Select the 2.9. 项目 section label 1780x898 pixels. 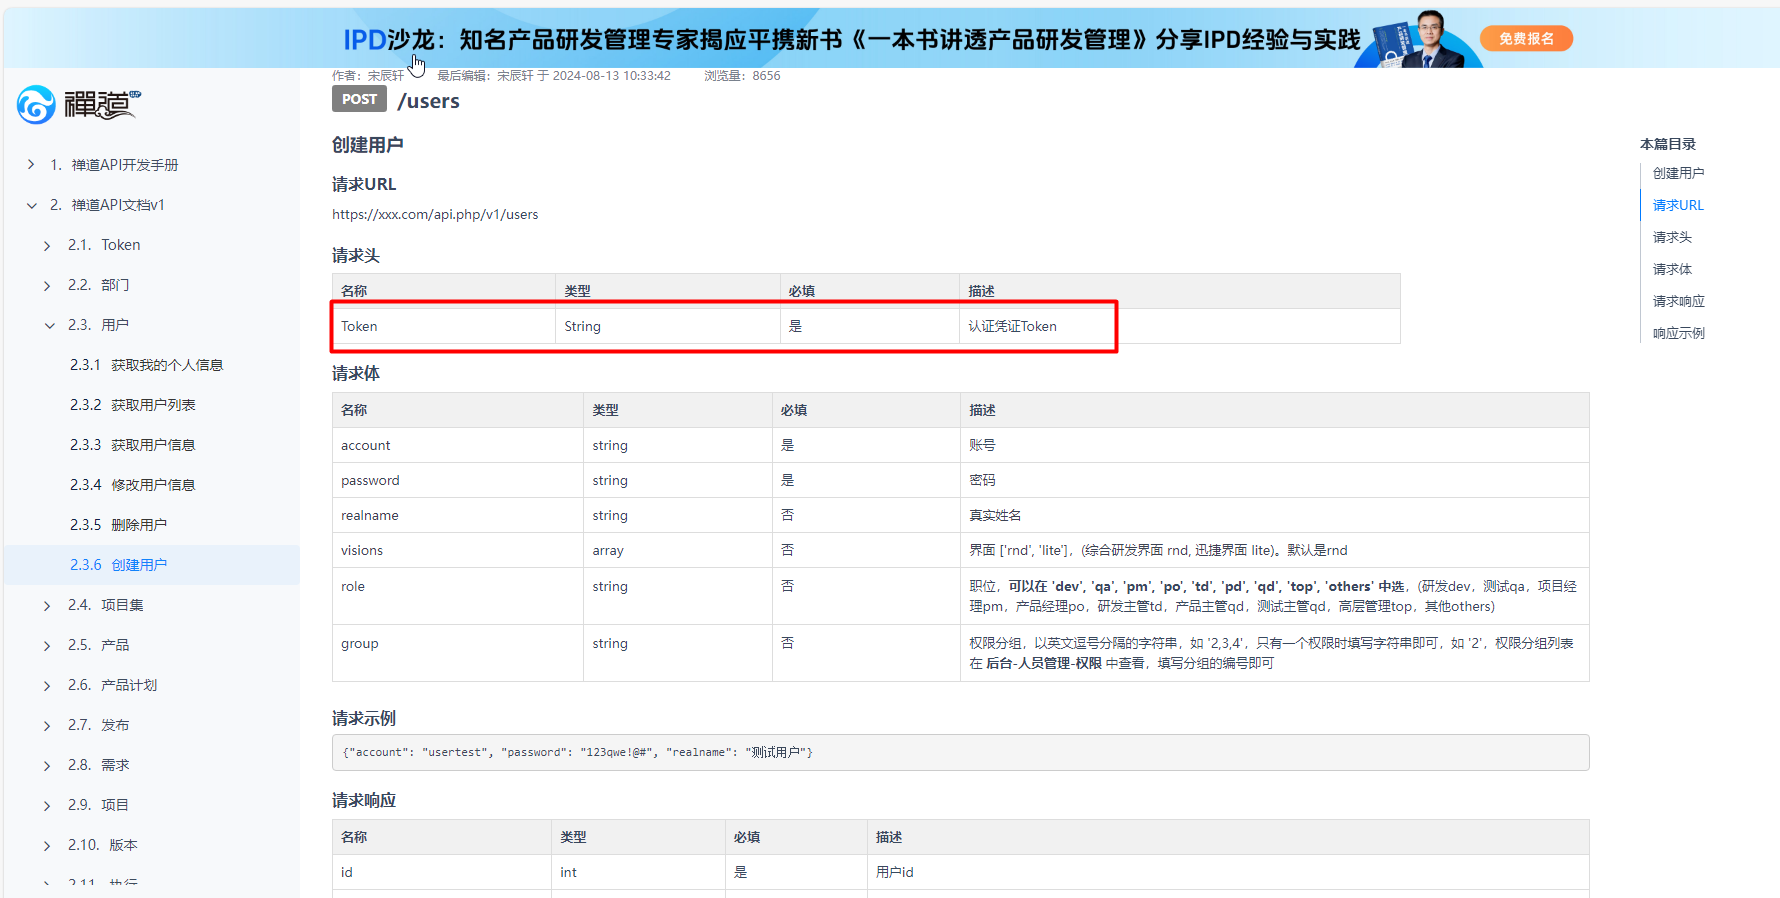tap(98, 805)
